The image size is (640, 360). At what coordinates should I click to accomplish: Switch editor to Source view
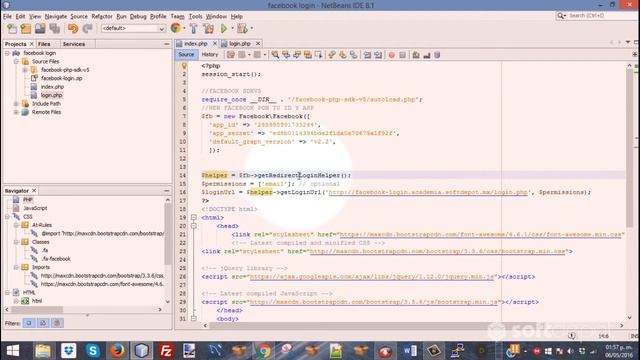click(186, 55)
